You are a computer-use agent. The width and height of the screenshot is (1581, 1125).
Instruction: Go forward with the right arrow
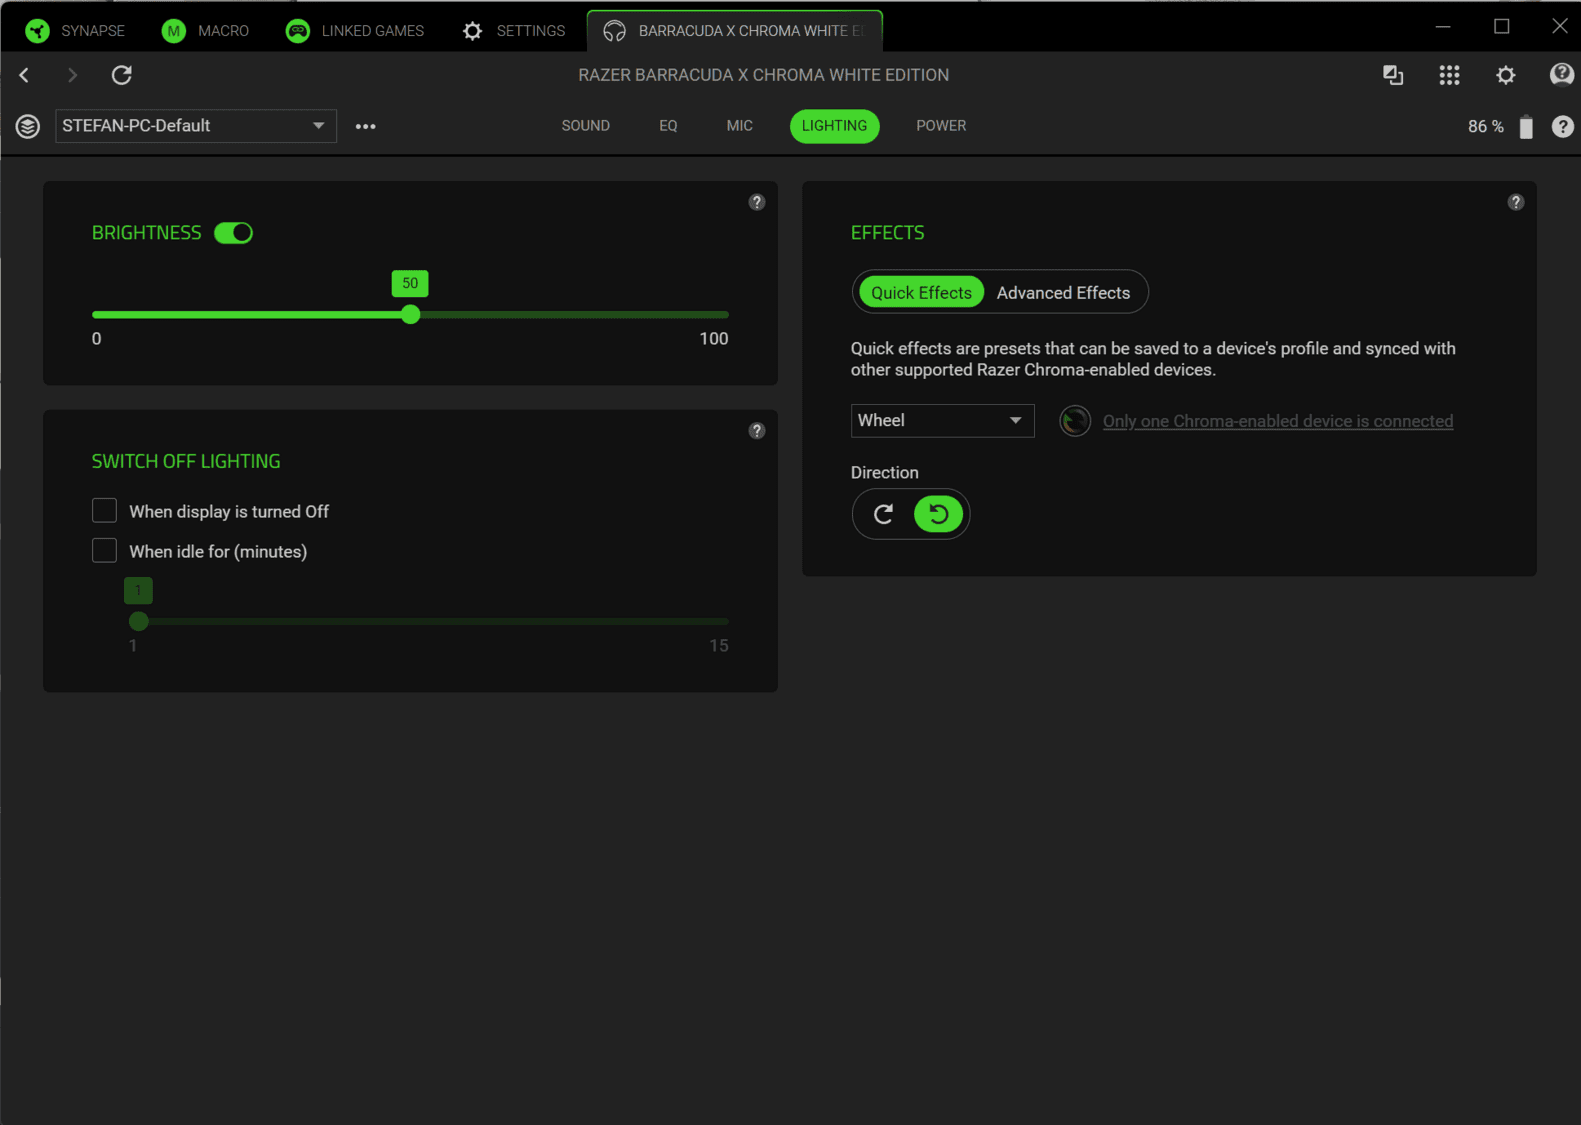(72, 75)
